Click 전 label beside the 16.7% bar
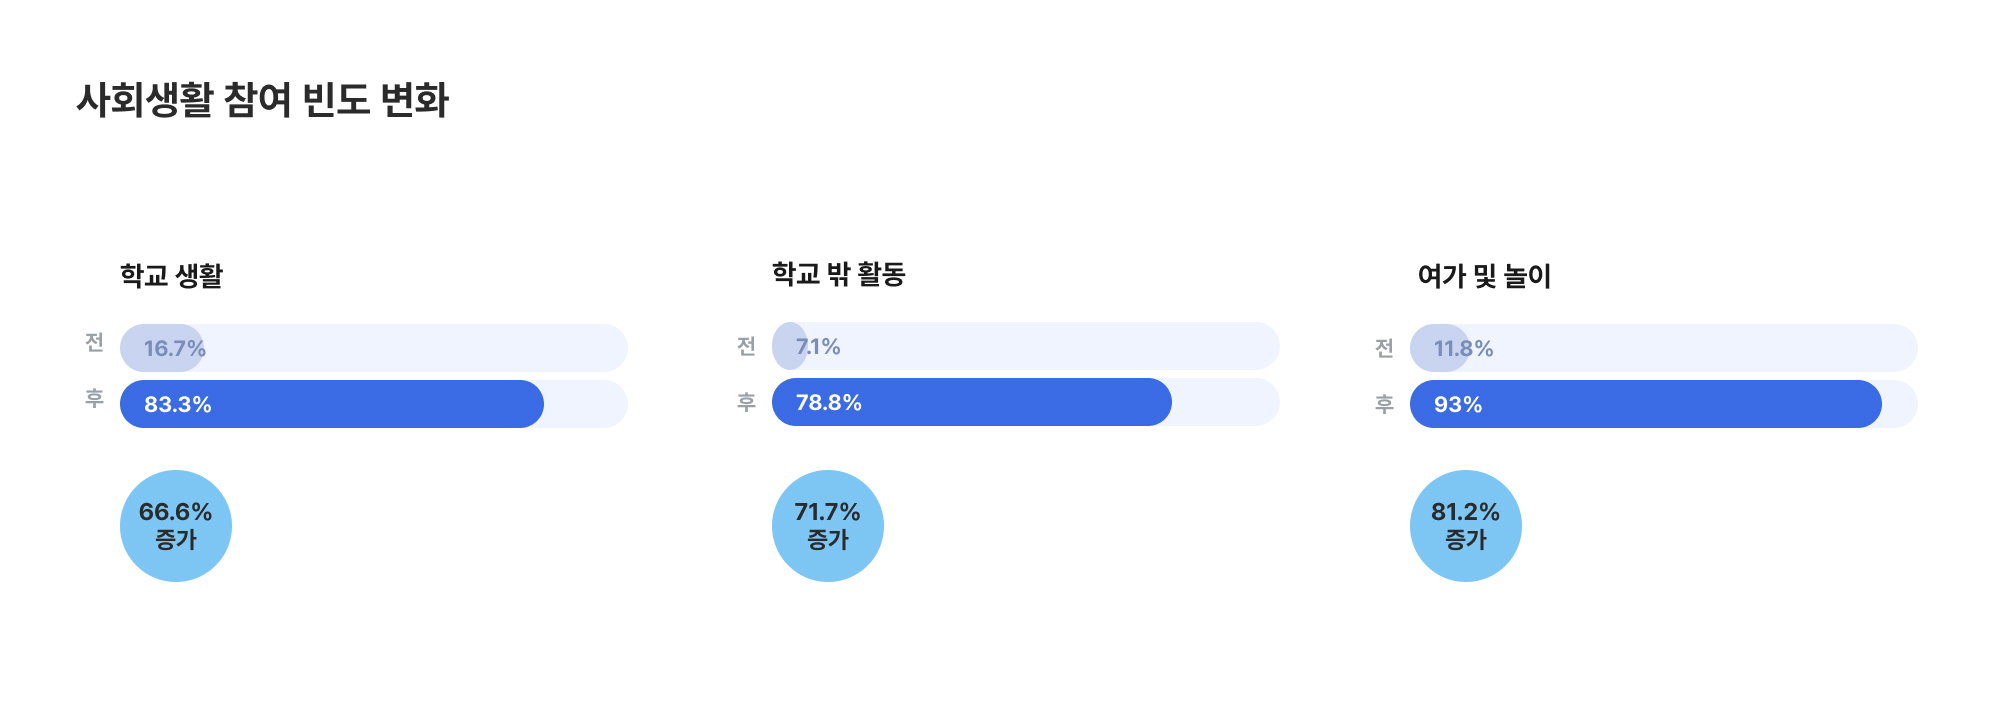The width and height of the screenshot is (2000, 716). point(94,343)
